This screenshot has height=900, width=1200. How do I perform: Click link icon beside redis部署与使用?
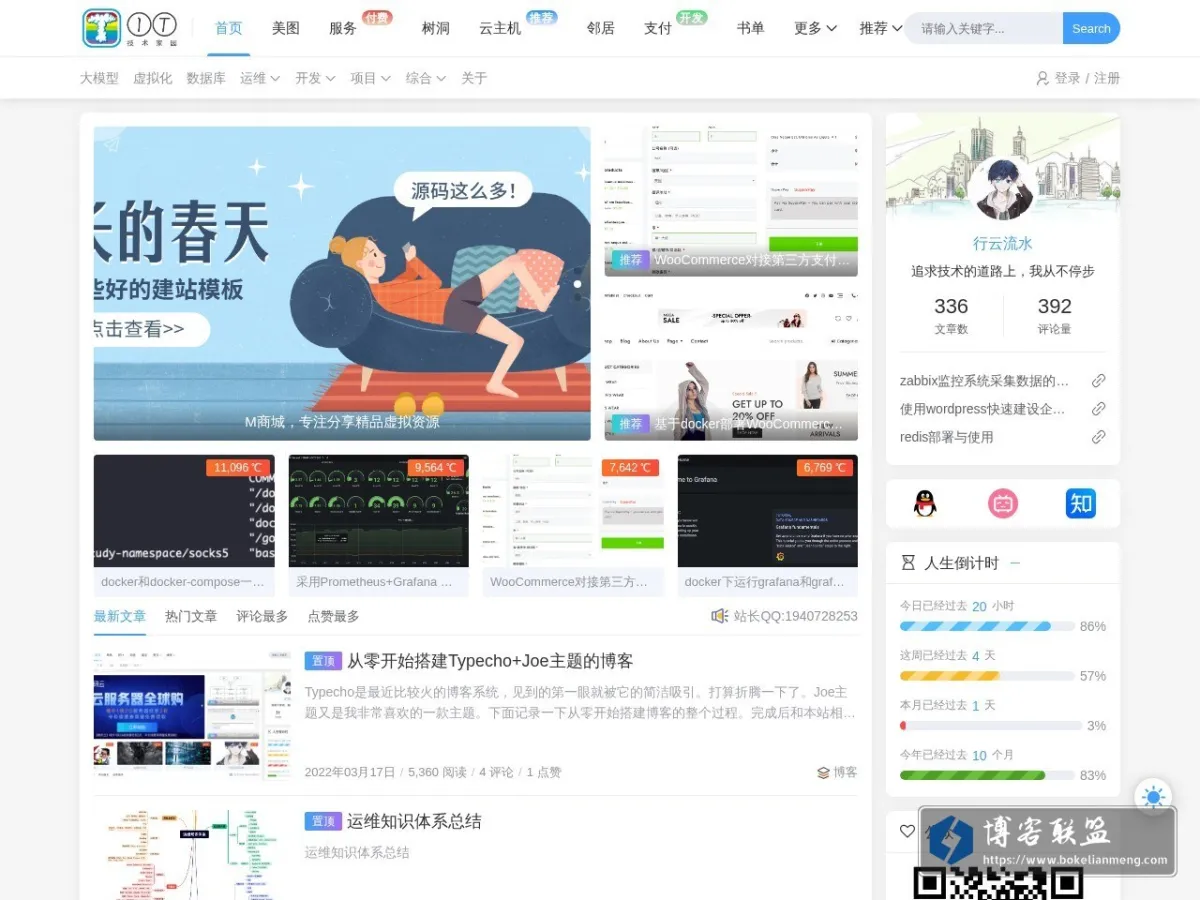click(x=1098, y=437)
